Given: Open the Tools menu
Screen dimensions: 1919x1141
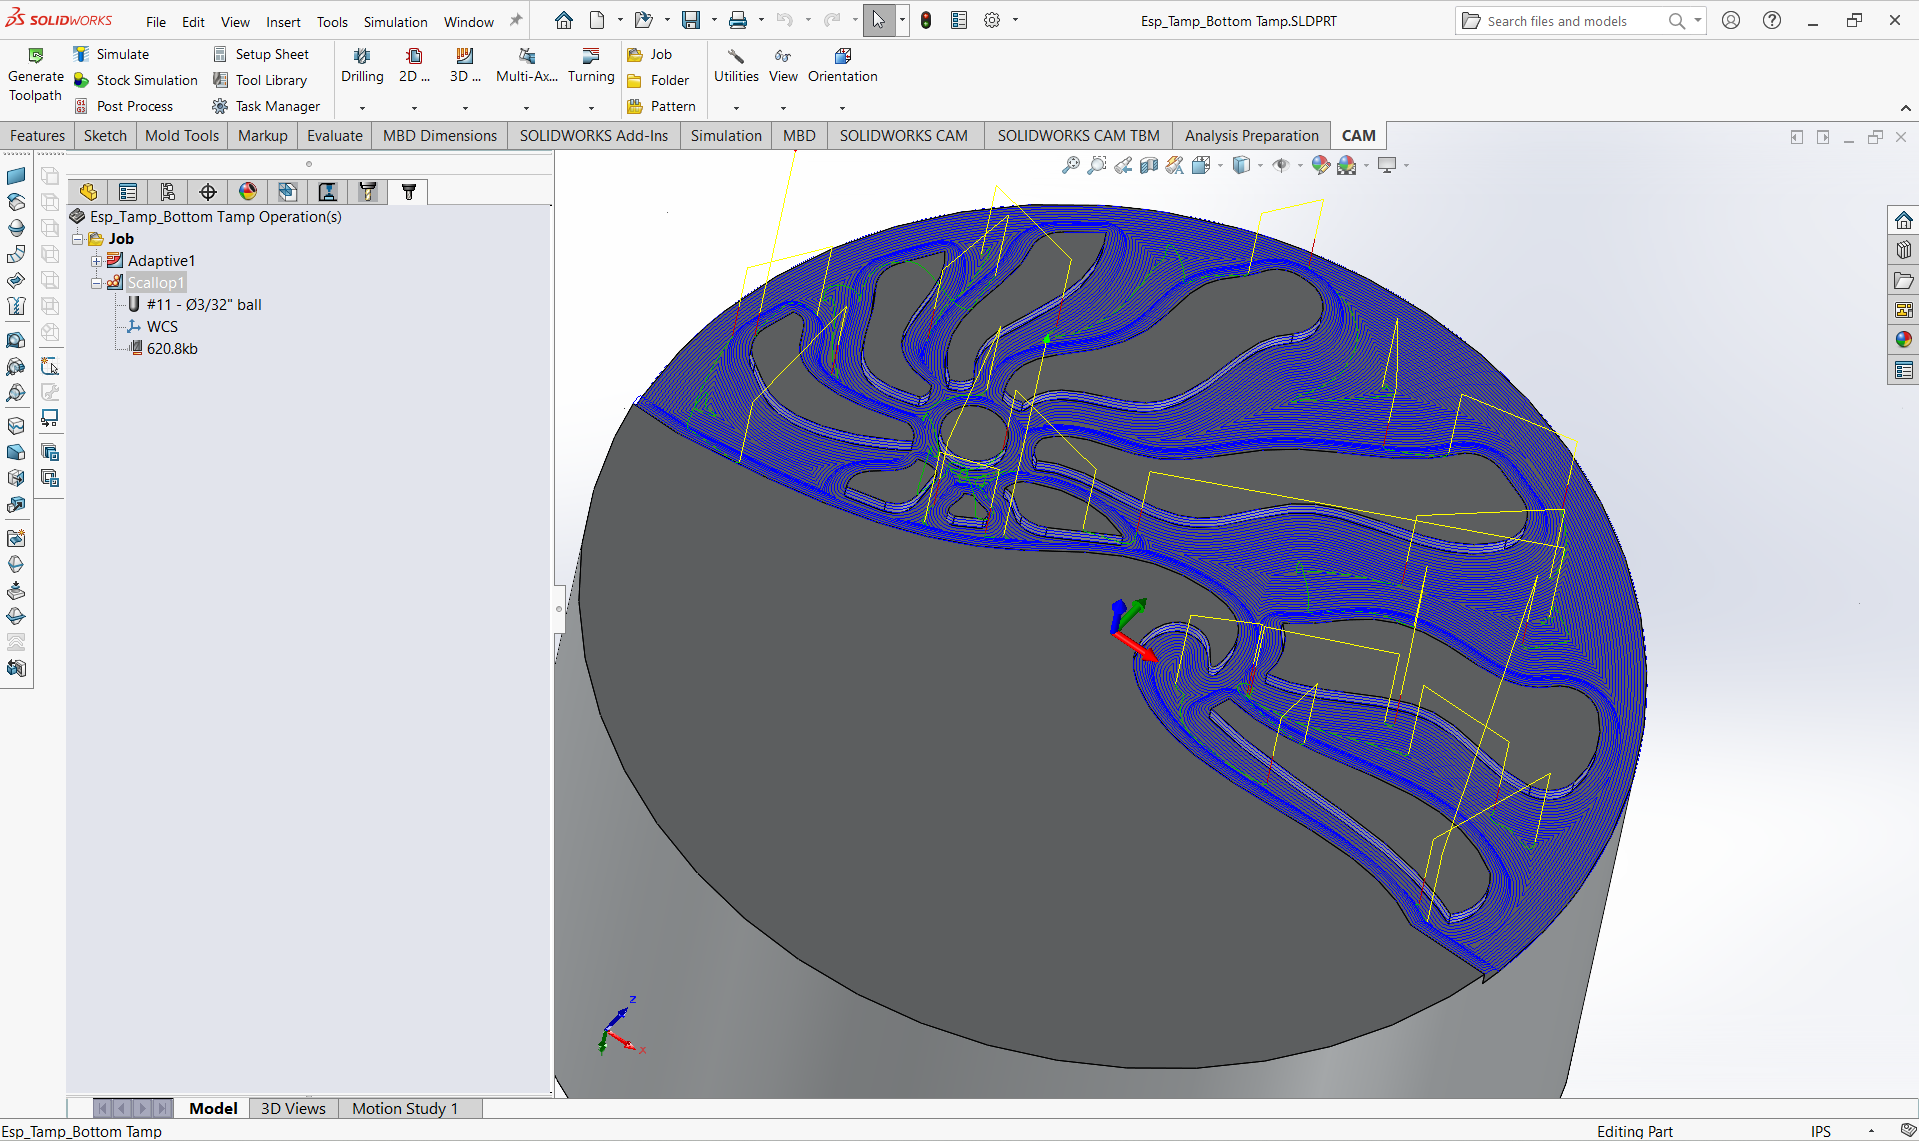Looking at the screenshot, I should coord(332,22).
